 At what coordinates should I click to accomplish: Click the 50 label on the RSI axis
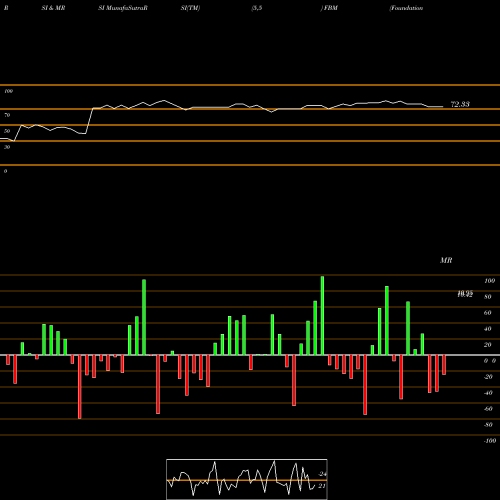pyautogui.click(x=7, y=131)
